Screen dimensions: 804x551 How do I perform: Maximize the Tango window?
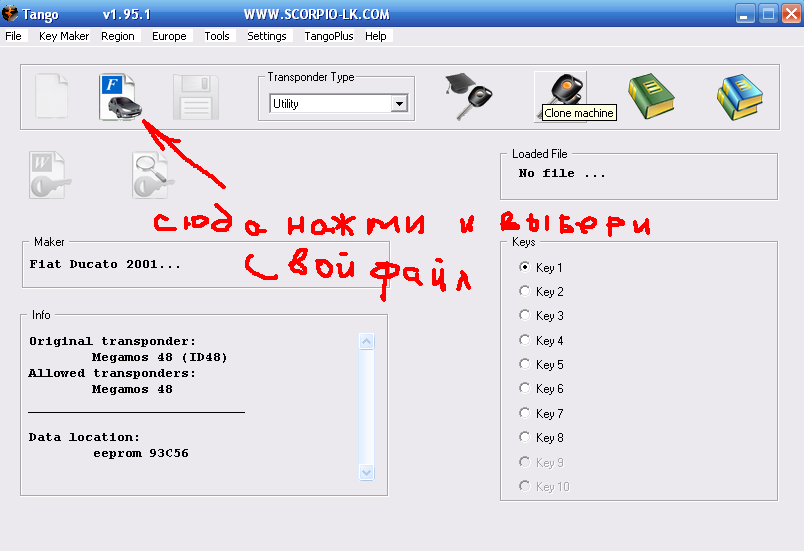coord(768,14)
